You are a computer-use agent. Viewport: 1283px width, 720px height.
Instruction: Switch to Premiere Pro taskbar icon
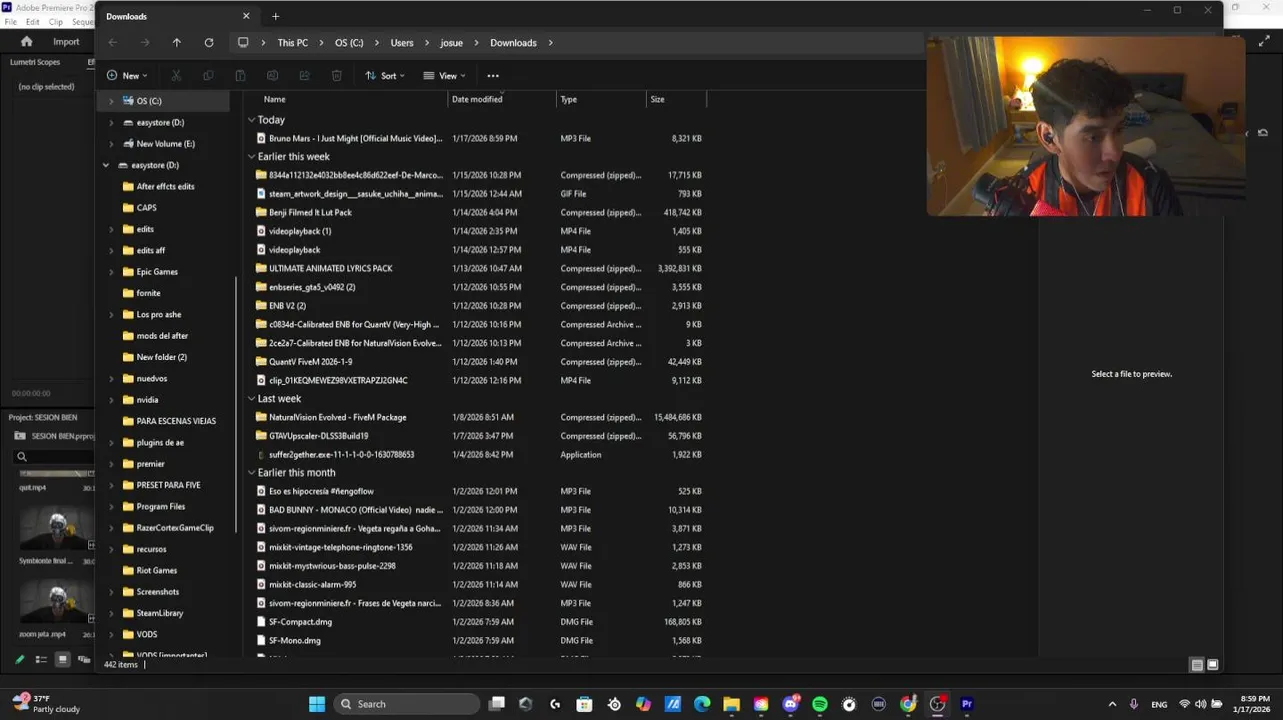967,704
